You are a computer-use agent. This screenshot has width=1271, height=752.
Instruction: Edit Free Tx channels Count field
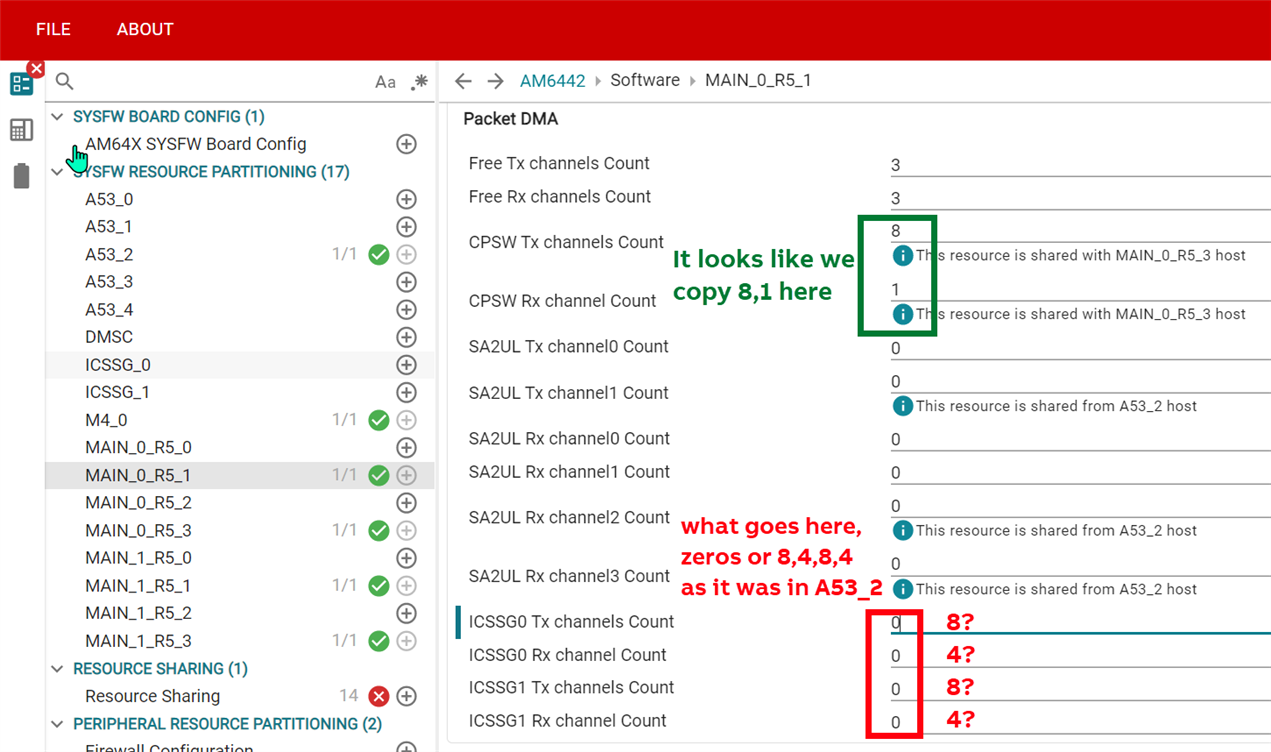click(x=1080, y=165)
